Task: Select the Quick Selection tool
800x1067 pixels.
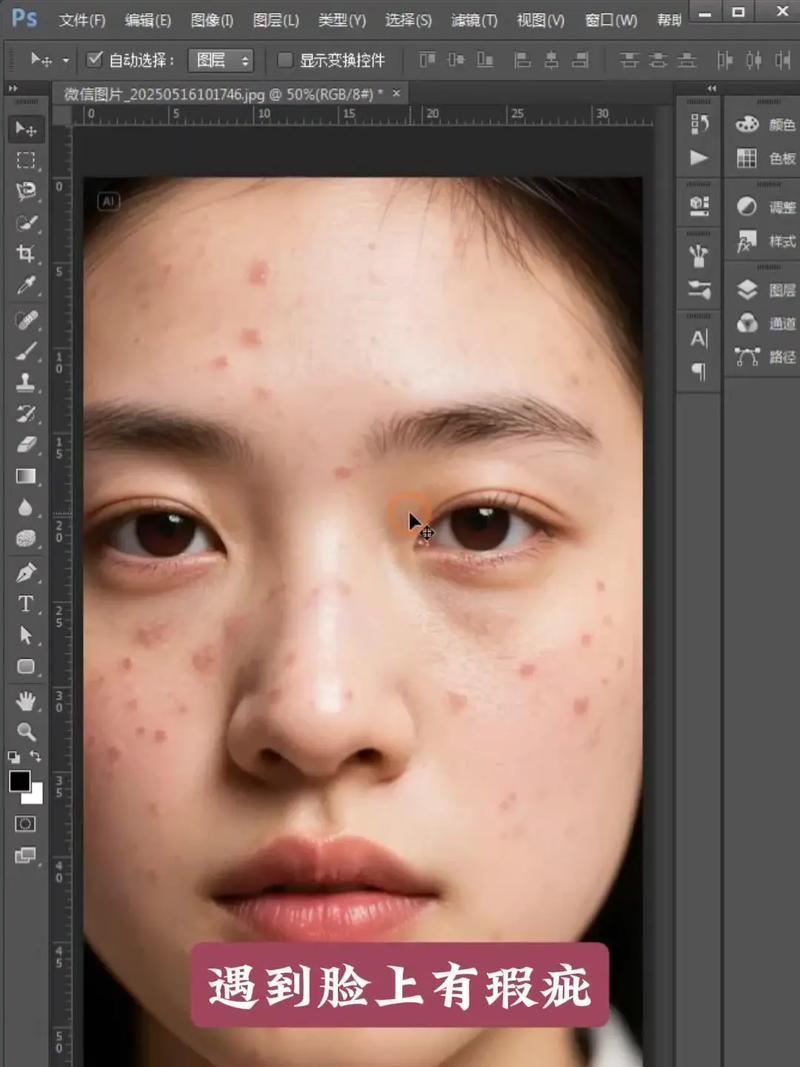Action: tap(26, 223)
